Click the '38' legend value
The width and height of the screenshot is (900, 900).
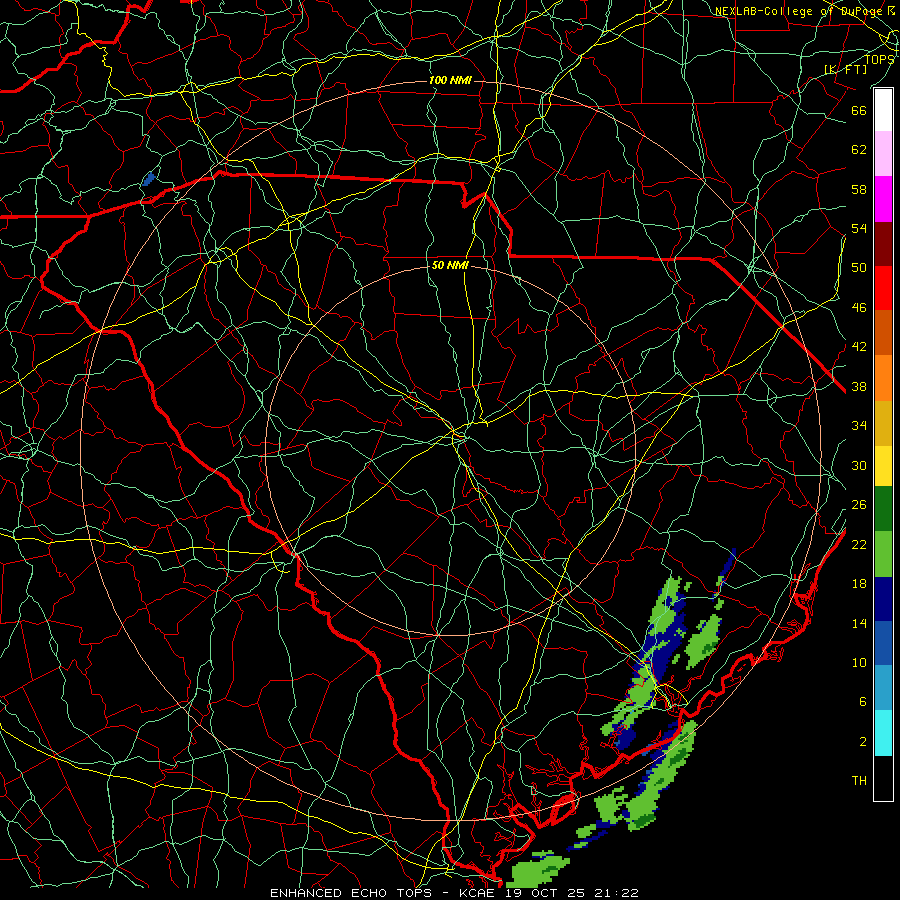[x=859, y=386]
